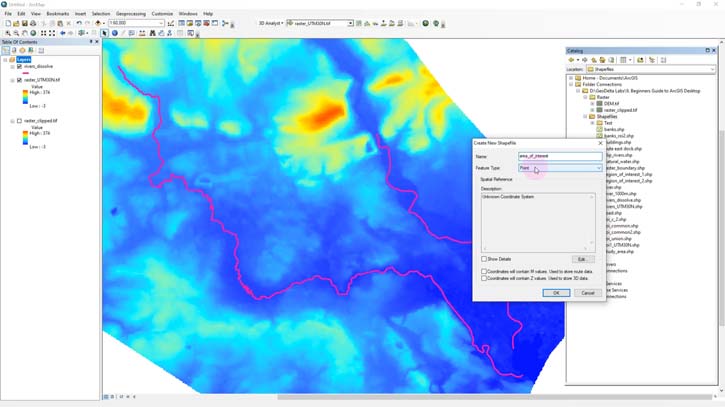This screenshot has width=725, height=407.
Task: Open the Geoprocessing menu
Action: tap(131, 14)
